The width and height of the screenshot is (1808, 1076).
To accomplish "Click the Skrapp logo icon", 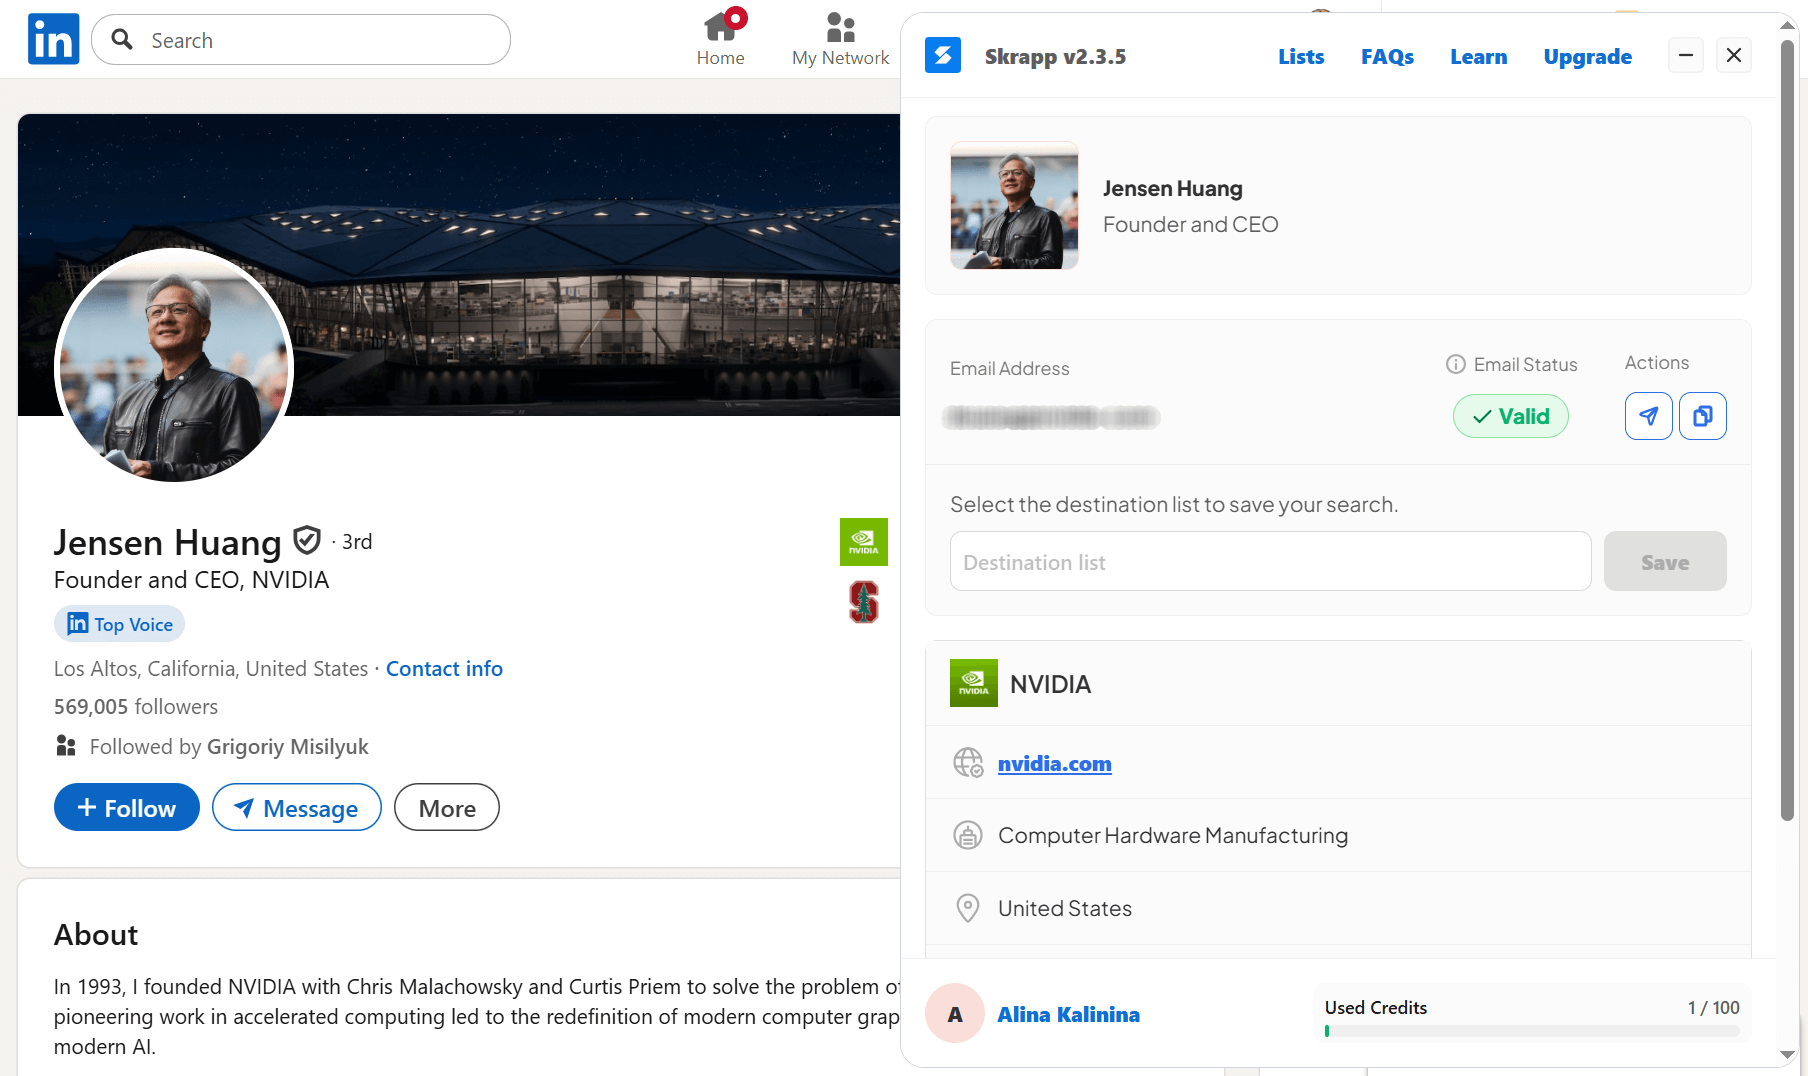I will [x=942, y=56].
